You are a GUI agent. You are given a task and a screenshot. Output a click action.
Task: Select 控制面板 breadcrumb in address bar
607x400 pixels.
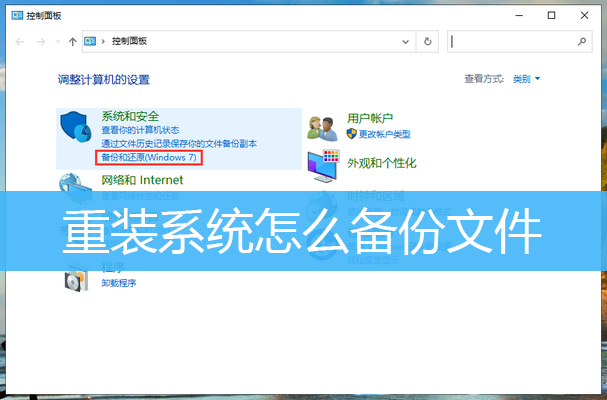coord(129,41)
